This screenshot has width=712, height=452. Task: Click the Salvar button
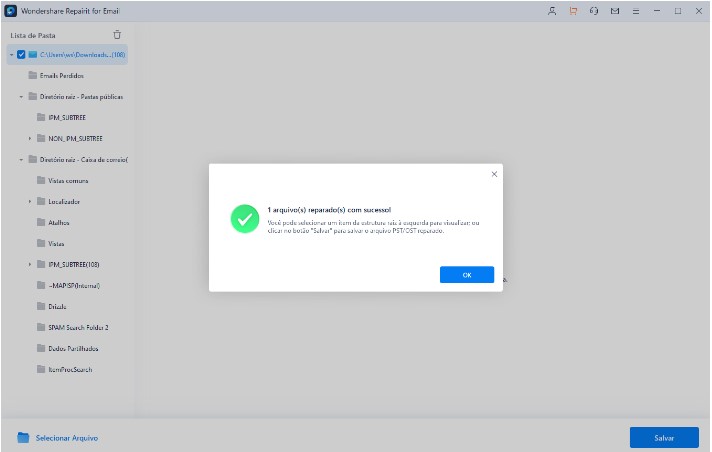(663, 438)
